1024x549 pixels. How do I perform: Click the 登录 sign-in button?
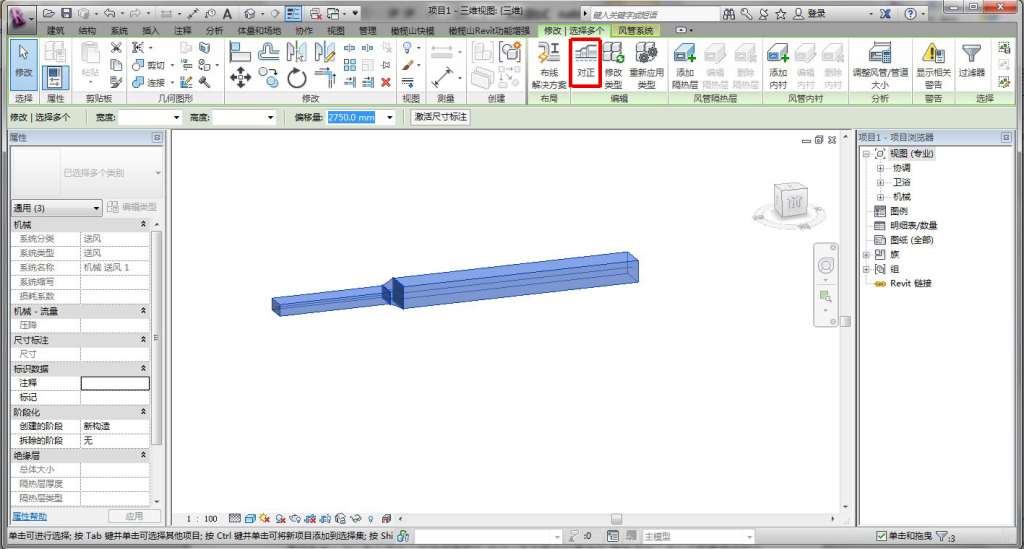(810, 13)
